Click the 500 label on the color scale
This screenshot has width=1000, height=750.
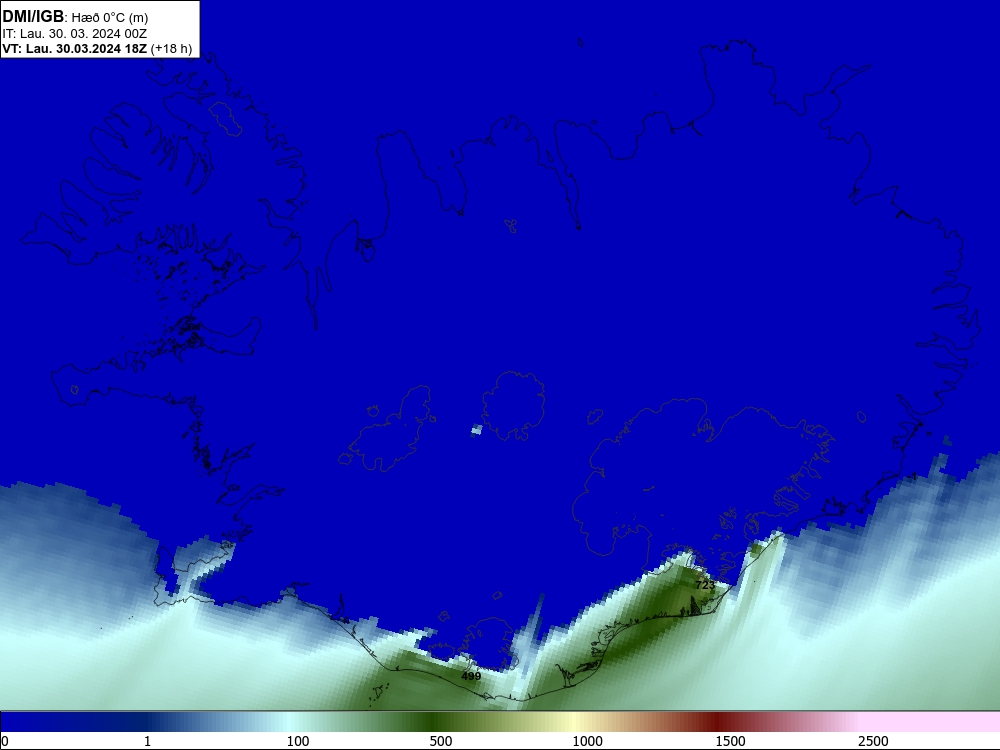(441, 741)
